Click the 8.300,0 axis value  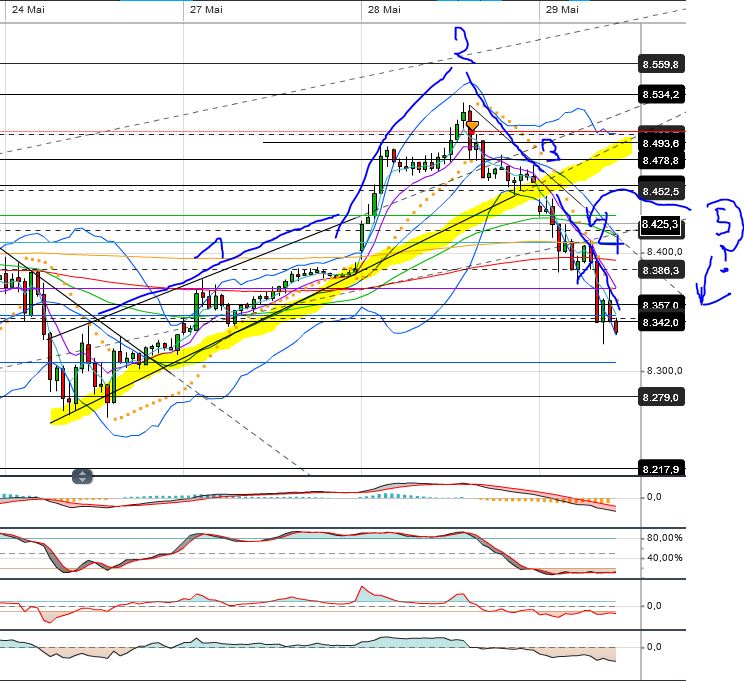[664, 371]
